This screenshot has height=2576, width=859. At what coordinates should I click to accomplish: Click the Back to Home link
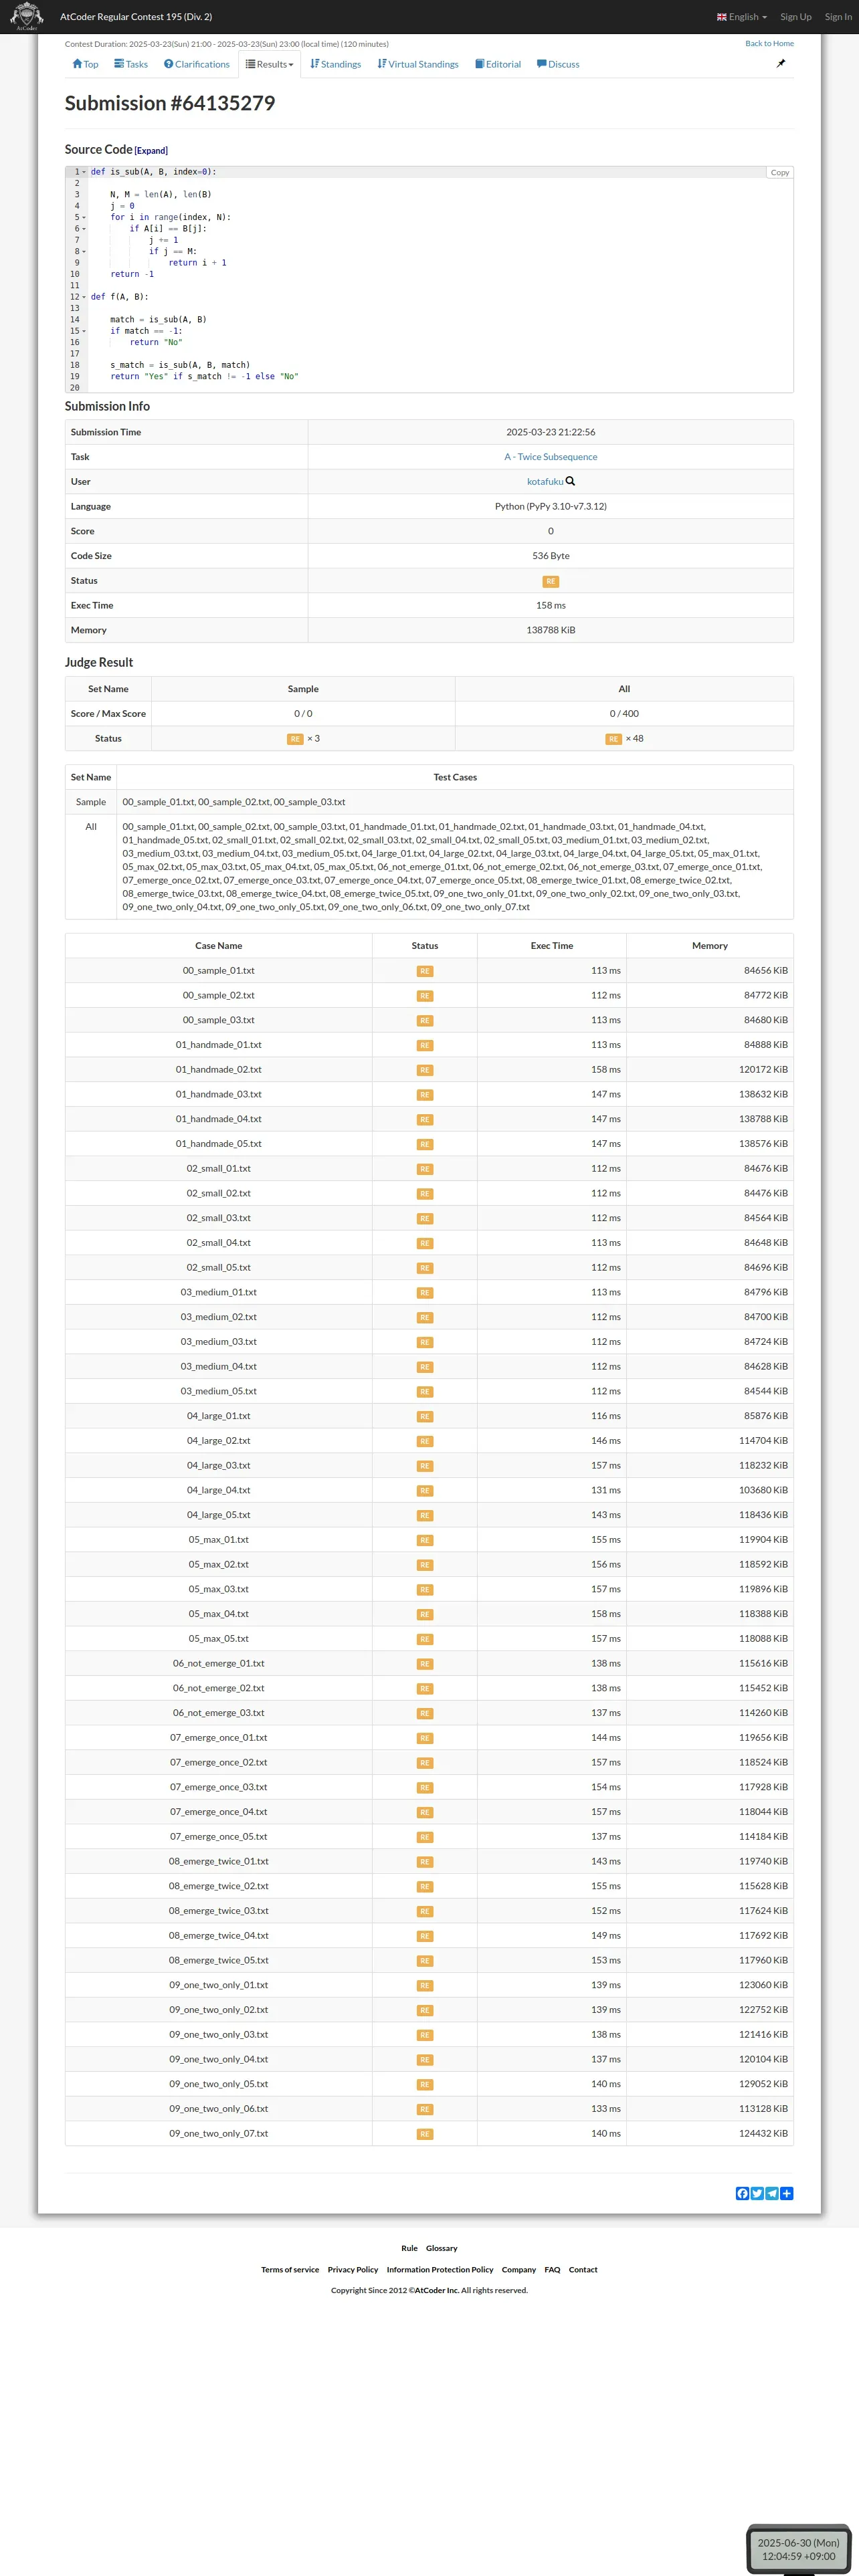pyautogui.click(x=769, y=44)
